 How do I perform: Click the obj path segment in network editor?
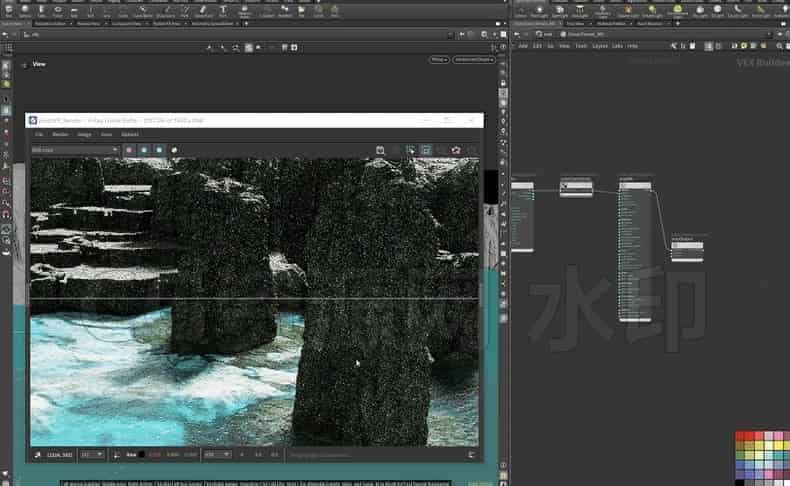point(544,34)
